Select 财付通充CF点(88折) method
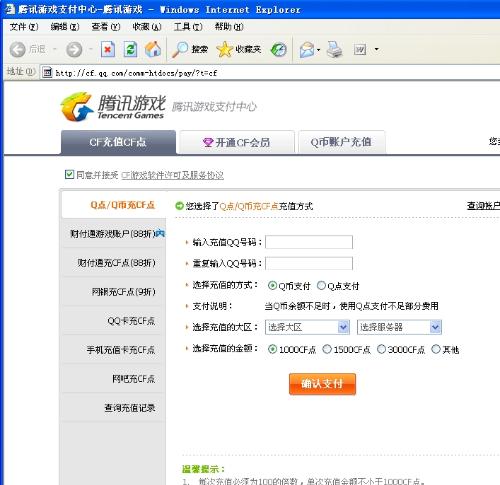Image resolution: width=500 pixels, height=485 pixels. 114,263
